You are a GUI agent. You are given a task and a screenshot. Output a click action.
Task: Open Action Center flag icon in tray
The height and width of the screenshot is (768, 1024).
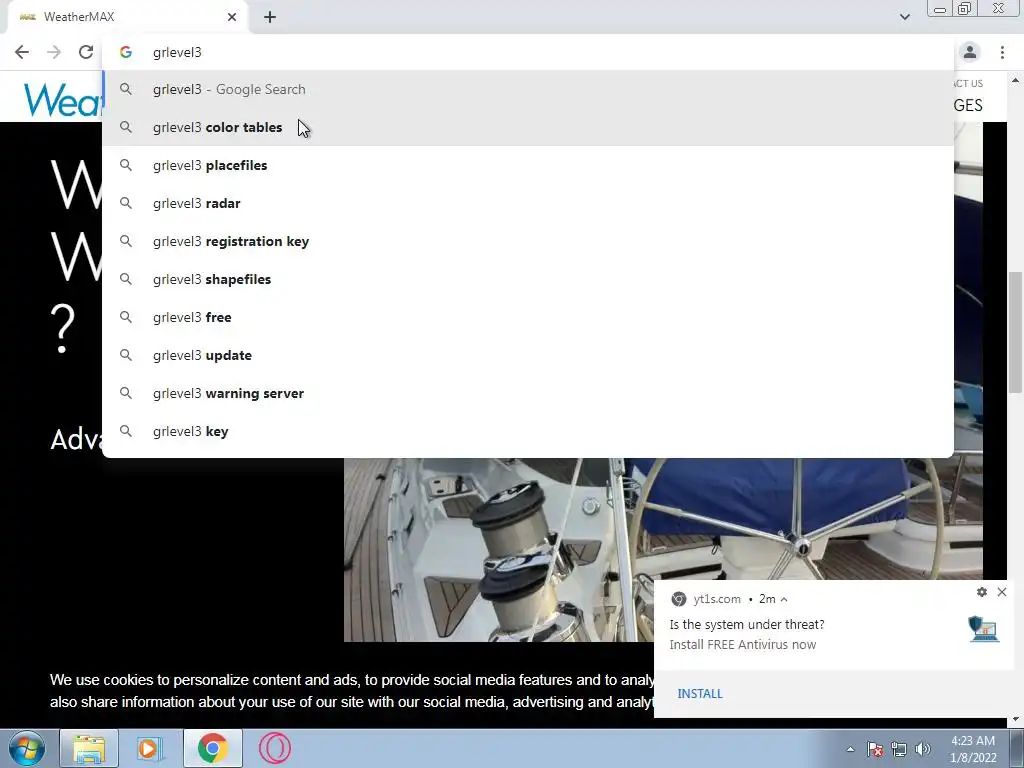pyautogui.click(x=875, y=749)
